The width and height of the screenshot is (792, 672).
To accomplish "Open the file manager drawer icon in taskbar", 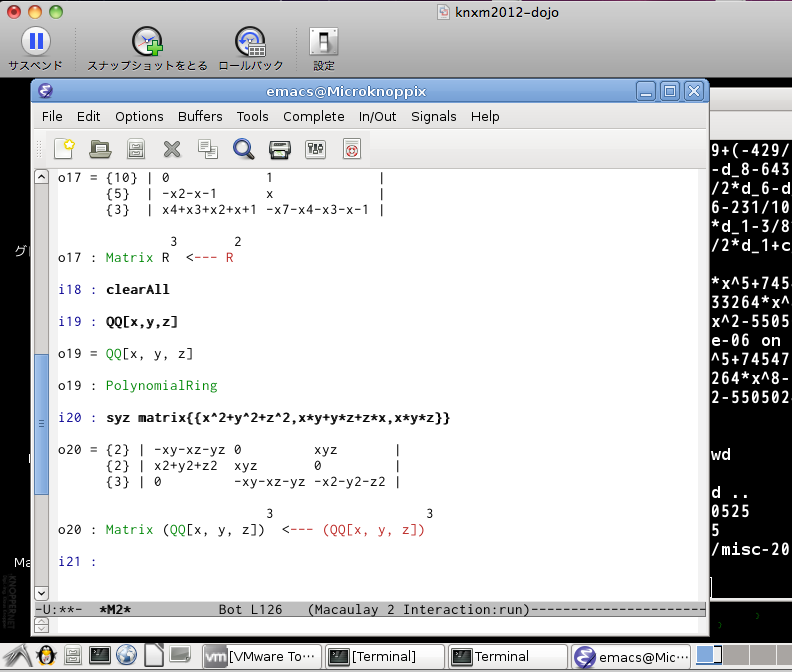I will point(73,656).
